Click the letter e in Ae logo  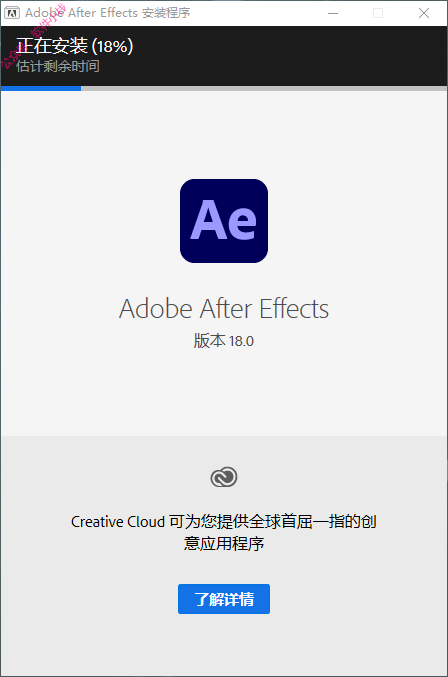[242, 225]
